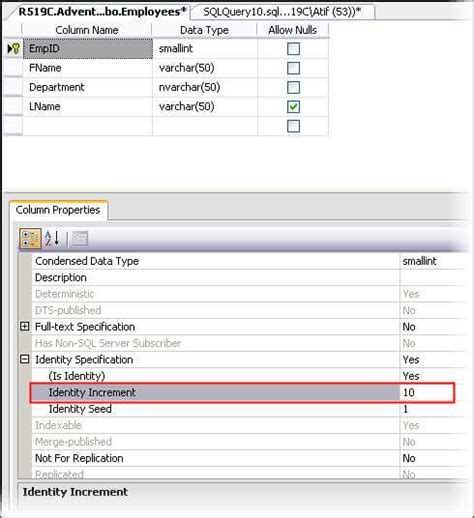Viewport: 474px width, 518px height.
Task: Click the row selector beside Department
Action: pos(13,87)
